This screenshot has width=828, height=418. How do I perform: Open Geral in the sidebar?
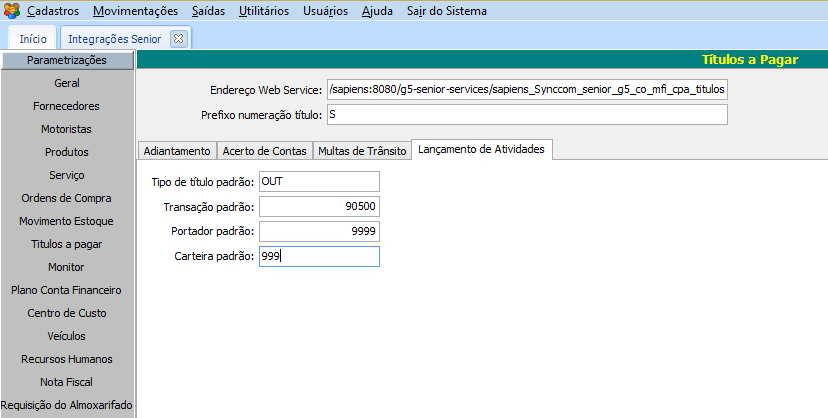(x=67, y=83)
